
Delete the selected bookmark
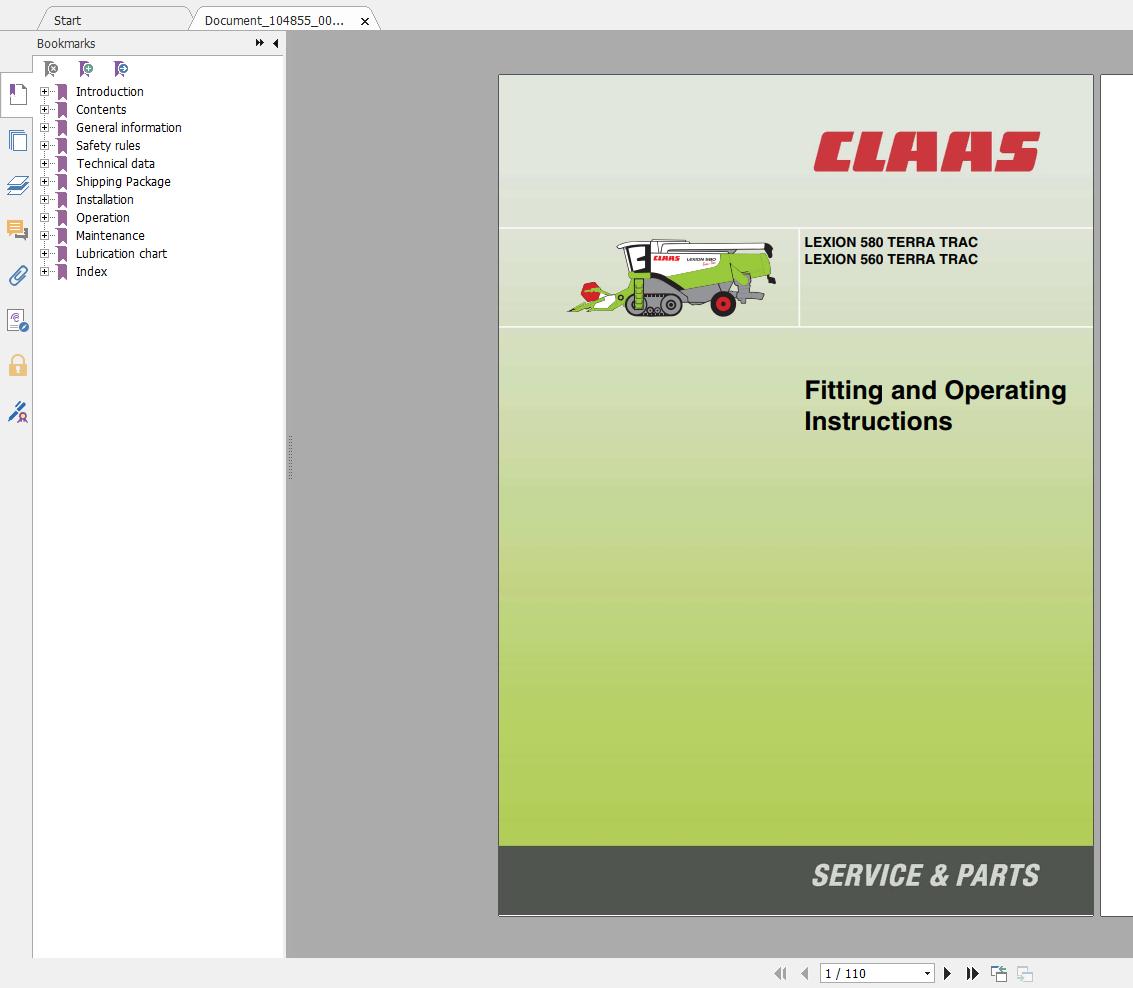click(51, 68)
